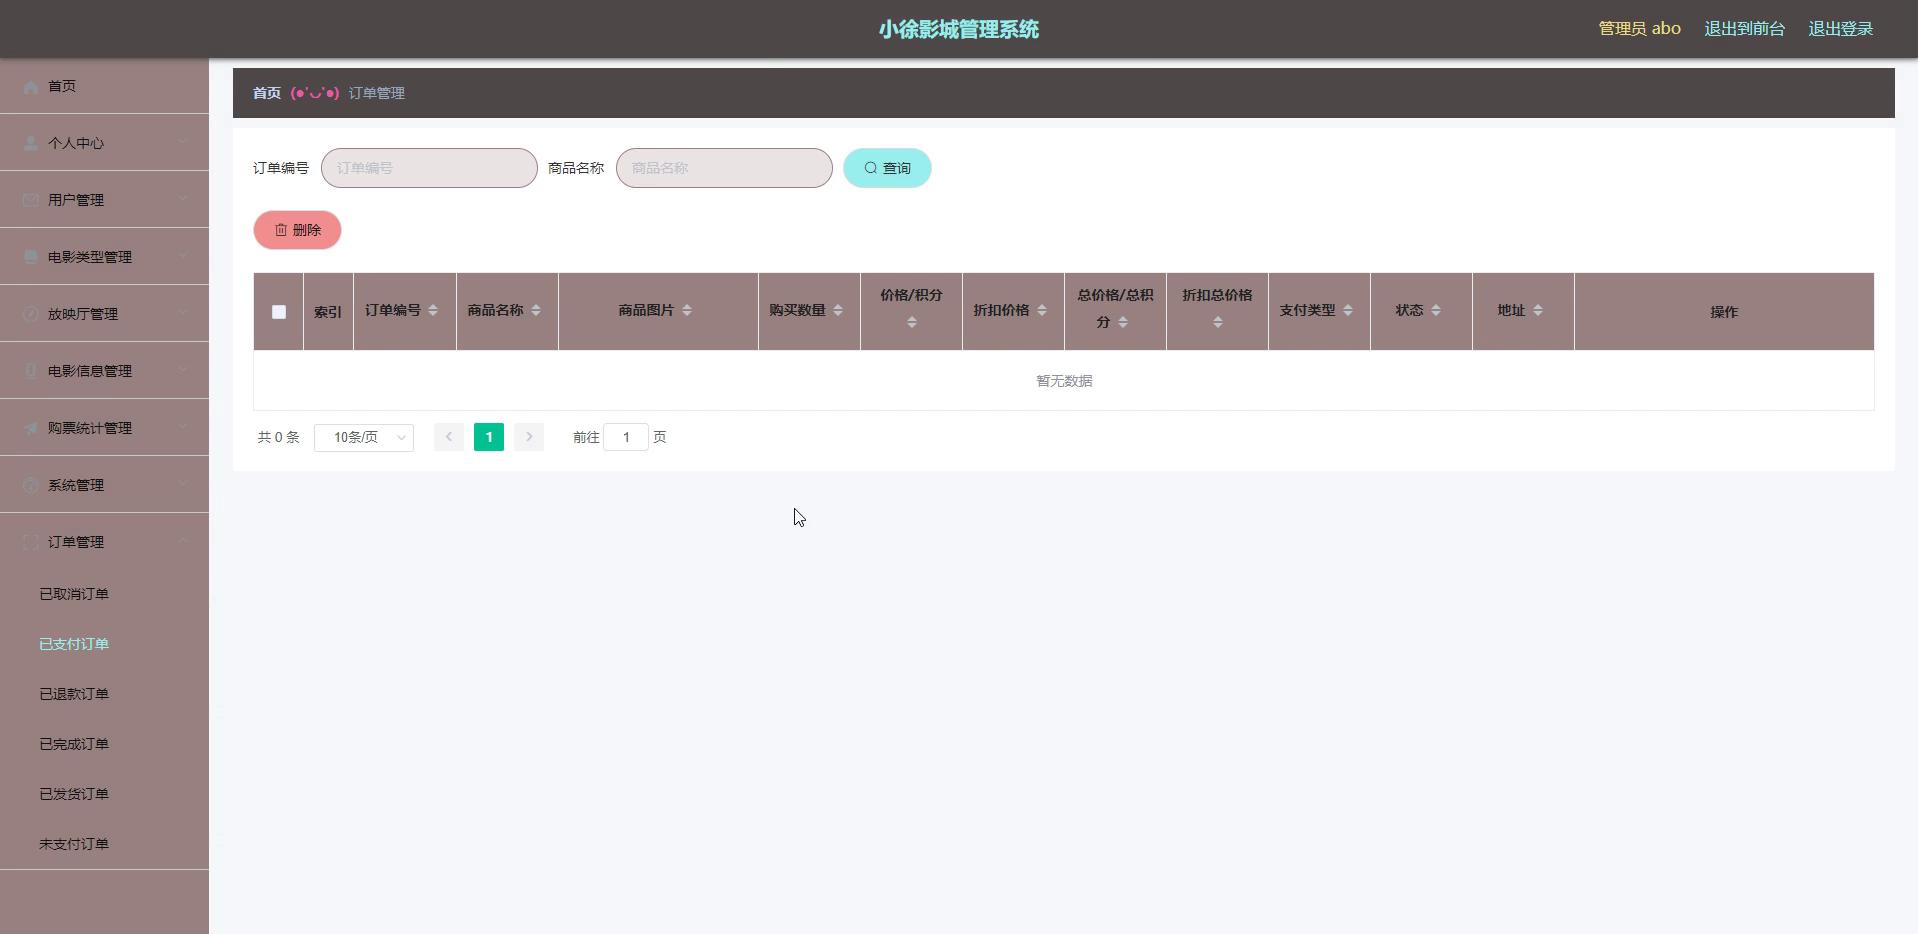Screen dimensions: 1918x934
Task: Open the 10条/页 page size dropdown
Action: coord(363,438)
